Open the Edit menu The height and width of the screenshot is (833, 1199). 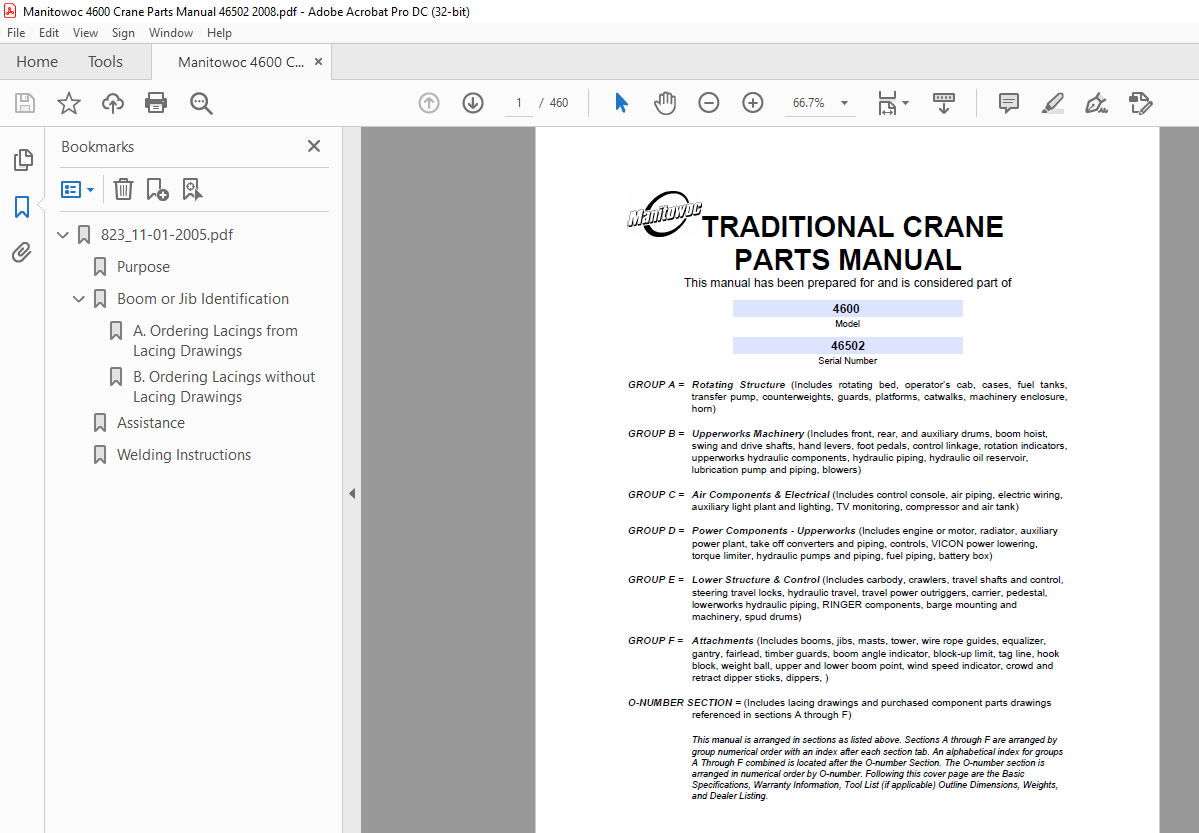tap(49, 33)
